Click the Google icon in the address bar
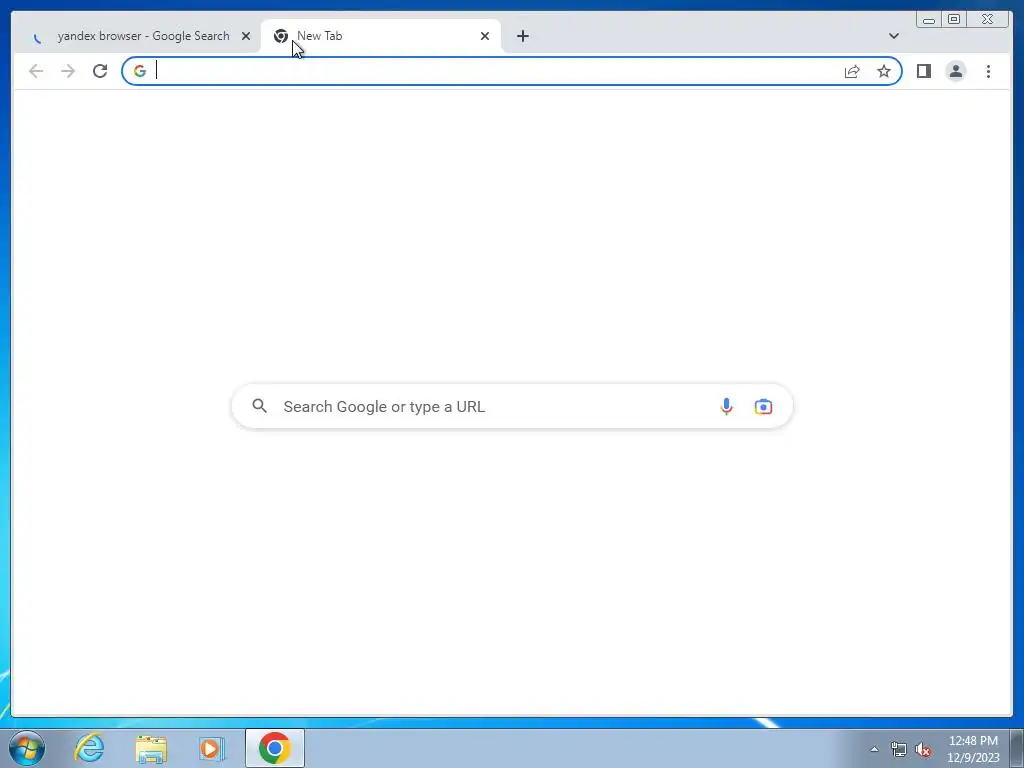Screen dimensions: 1024x768 (x=140, y=71)
